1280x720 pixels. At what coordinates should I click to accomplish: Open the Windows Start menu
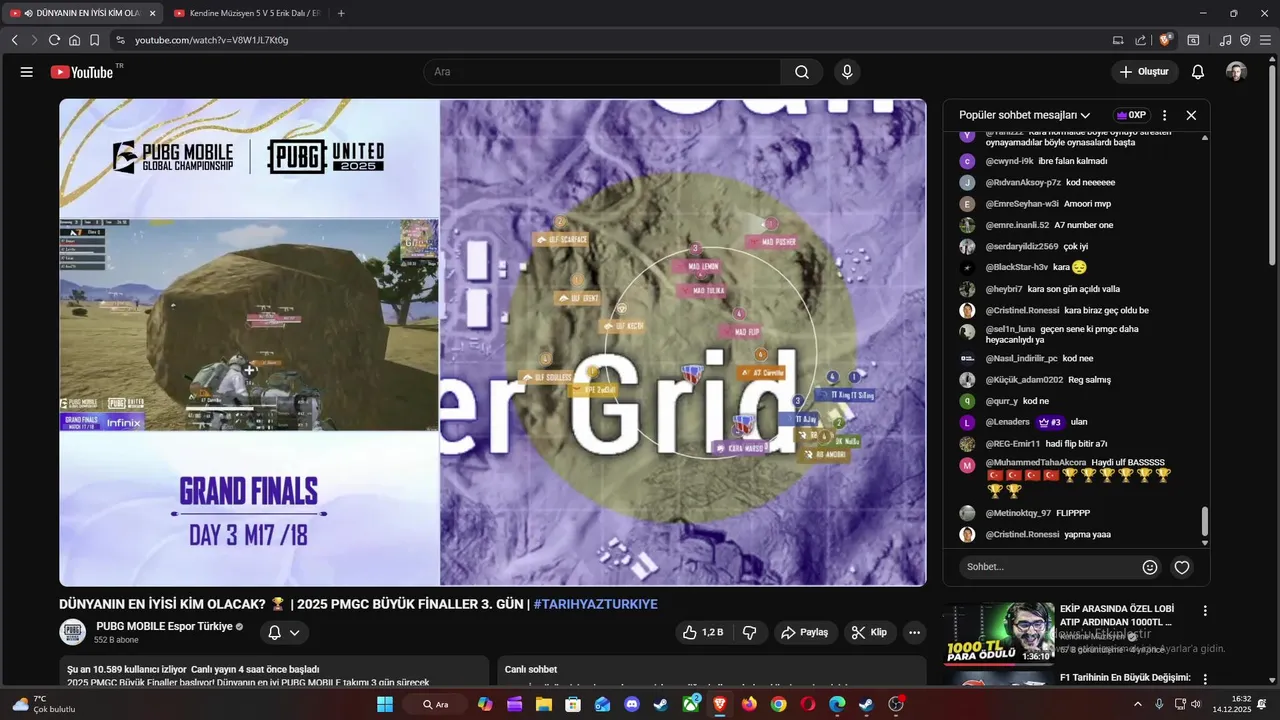385,704
